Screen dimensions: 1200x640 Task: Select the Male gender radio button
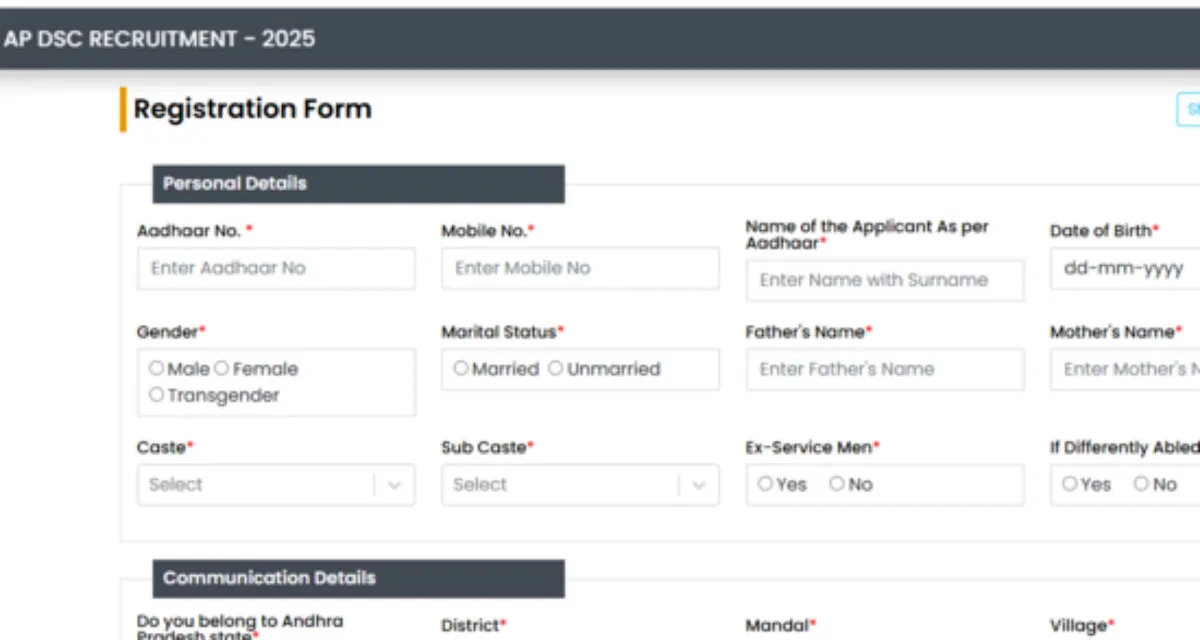(x=156, y=368)
